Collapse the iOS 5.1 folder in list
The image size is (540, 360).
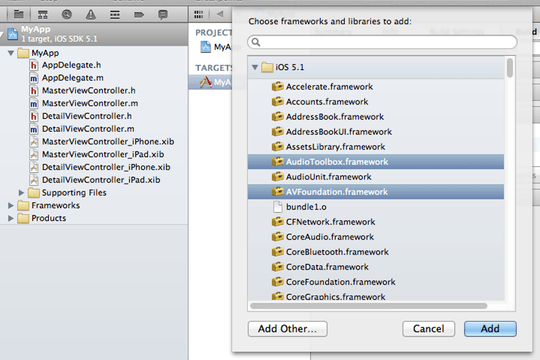click(x=255, y=67)
